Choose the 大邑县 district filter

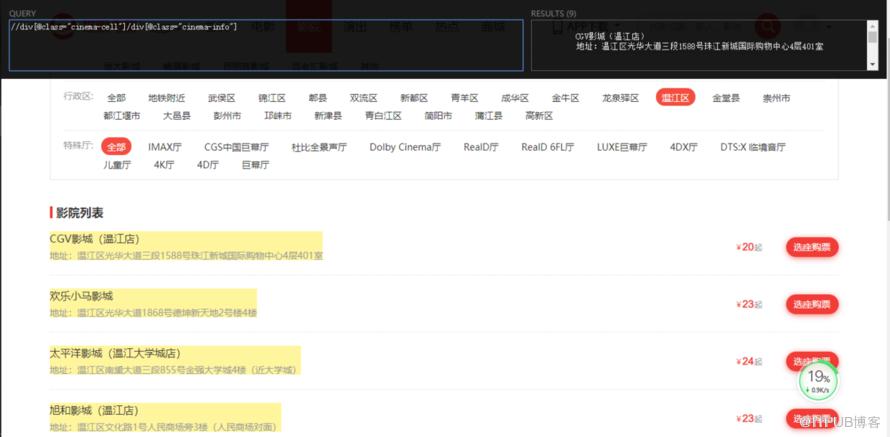(x=177, y=116)
